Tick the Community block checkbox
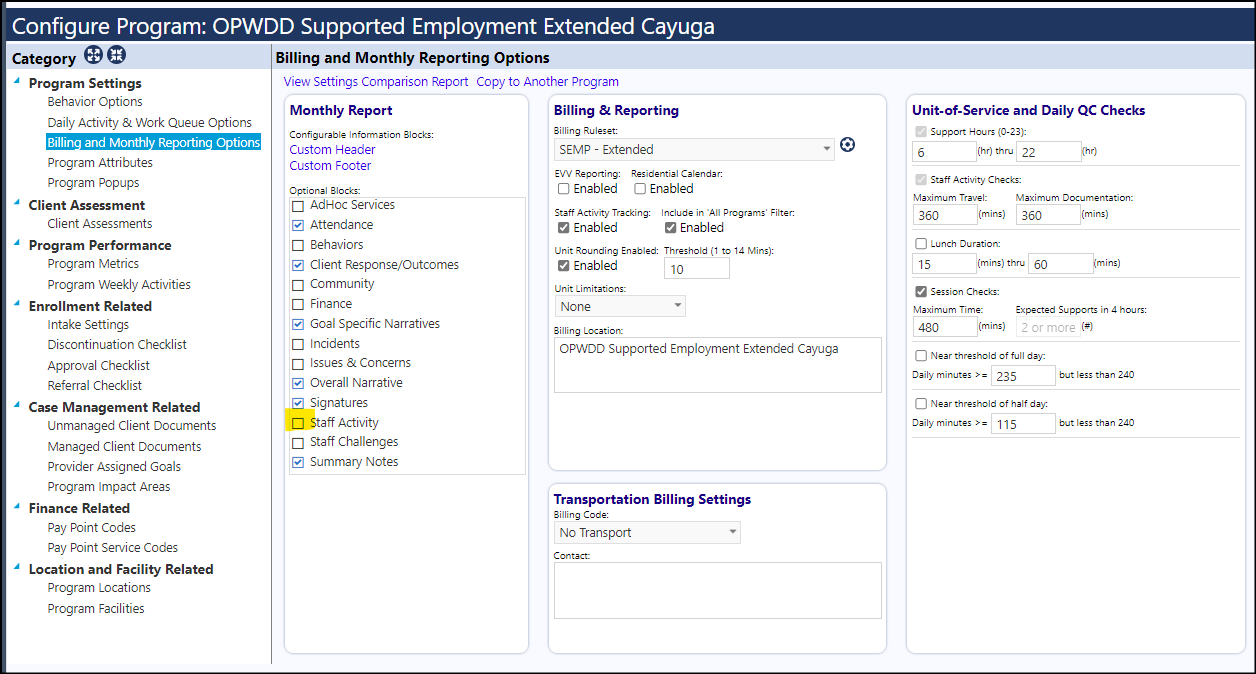 (x=298, y=285)
